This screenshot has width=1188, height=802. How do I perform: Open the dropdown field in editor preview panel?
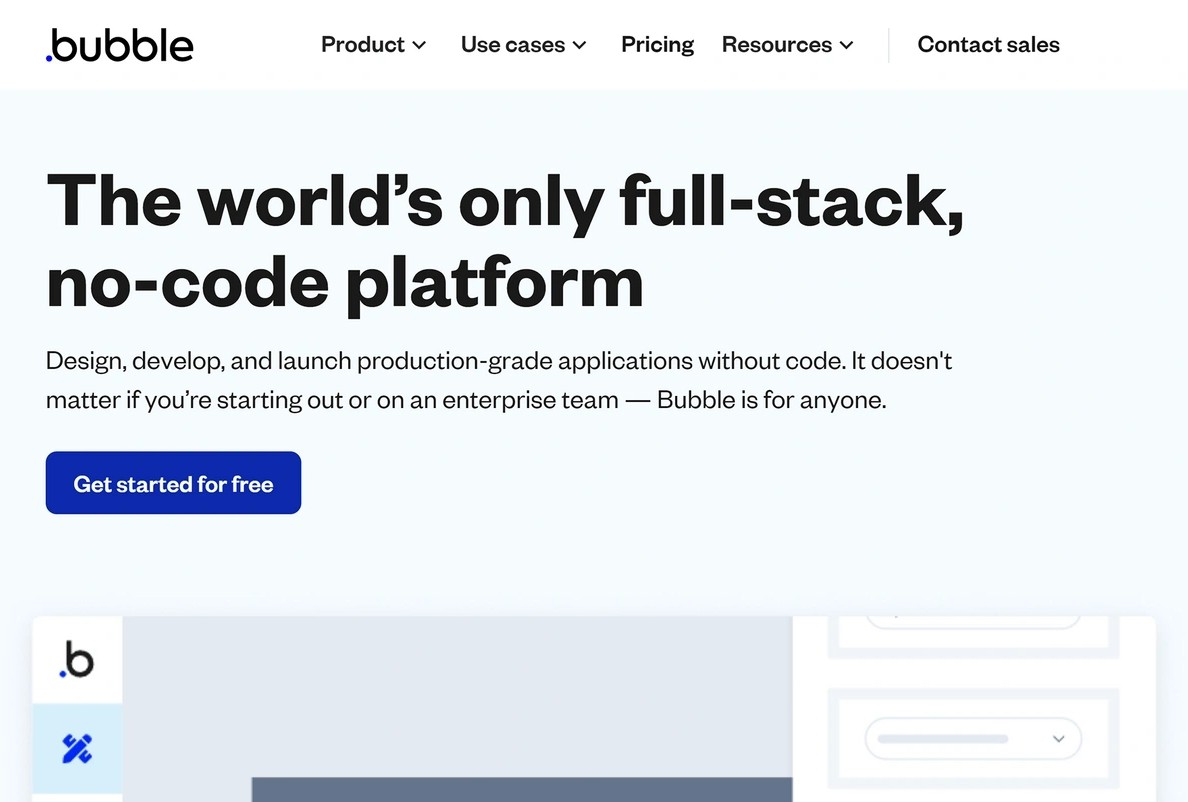973,738
